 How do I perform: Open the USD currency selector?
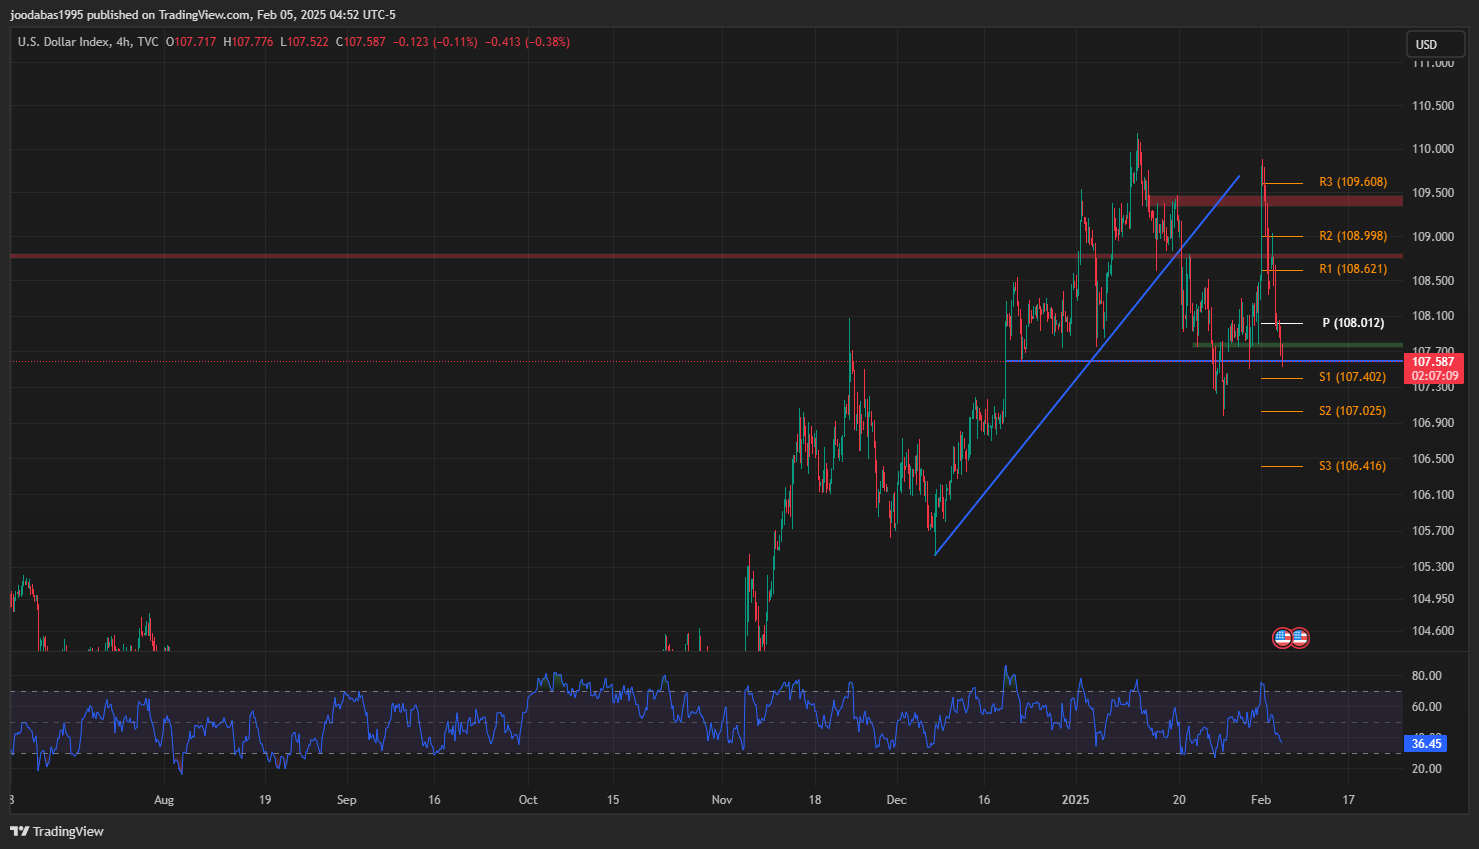[1434, 44]
